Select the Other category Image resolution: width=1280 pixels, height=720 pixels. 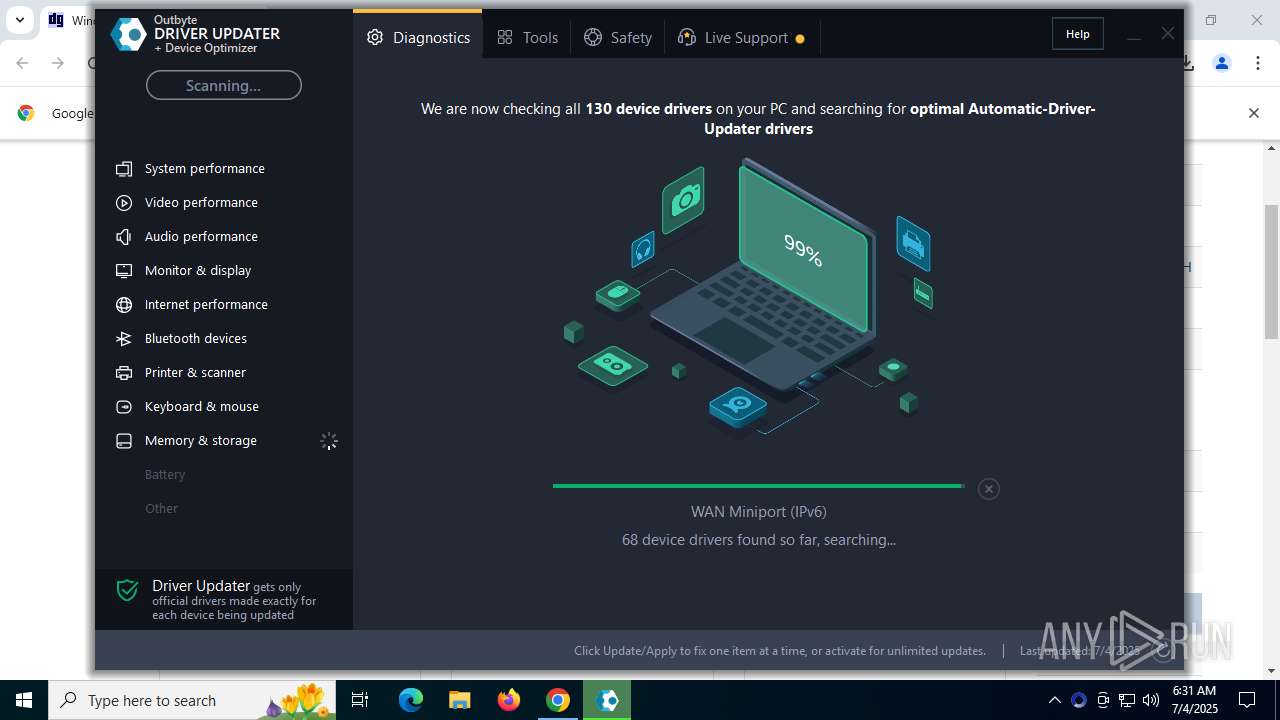[x=161, y=509]
